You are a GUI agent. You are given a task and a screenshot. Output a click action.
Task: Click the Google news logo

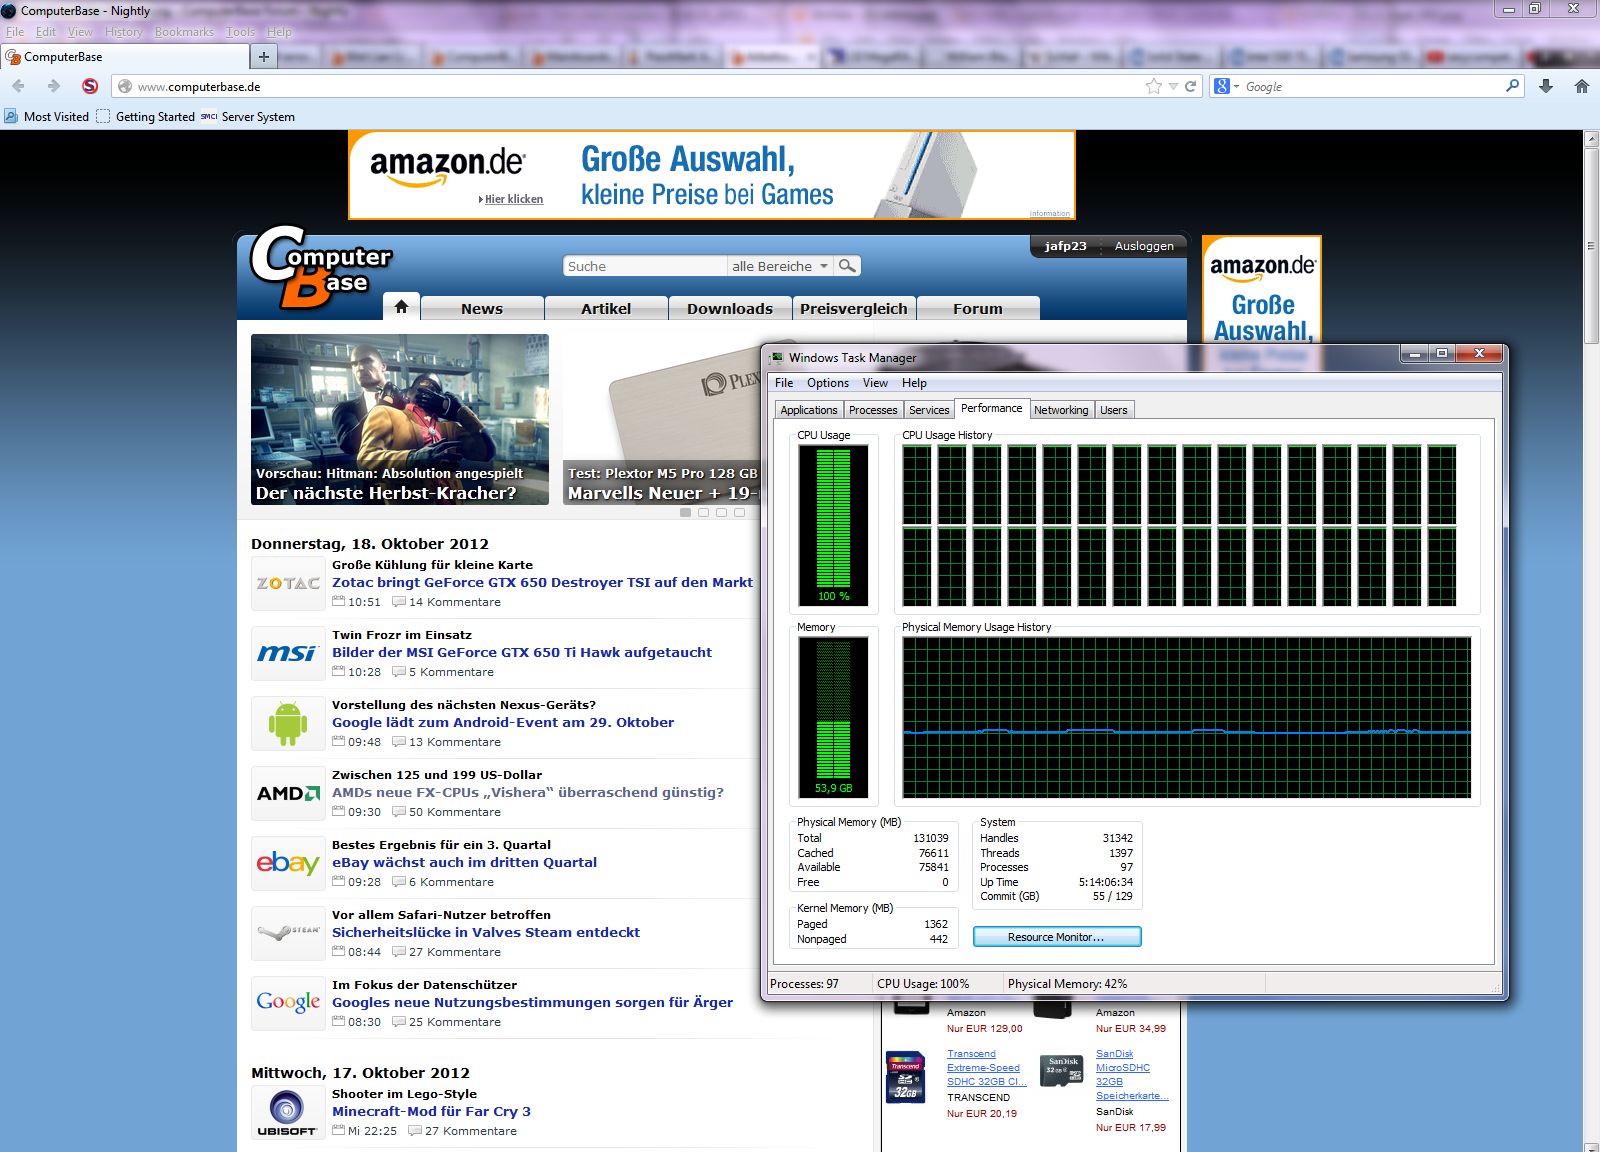coord(288,1002)
